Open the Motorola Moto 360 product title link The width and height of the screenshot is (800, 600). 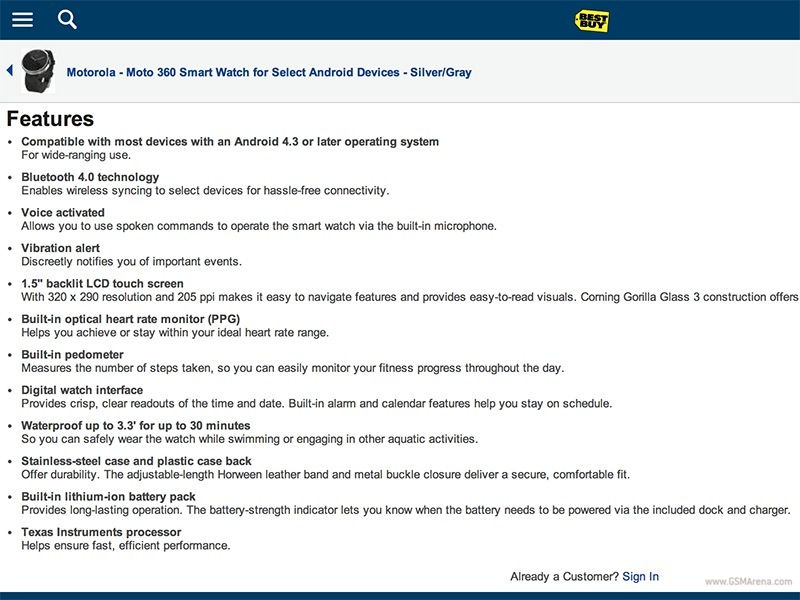click(x=269, y=72)
